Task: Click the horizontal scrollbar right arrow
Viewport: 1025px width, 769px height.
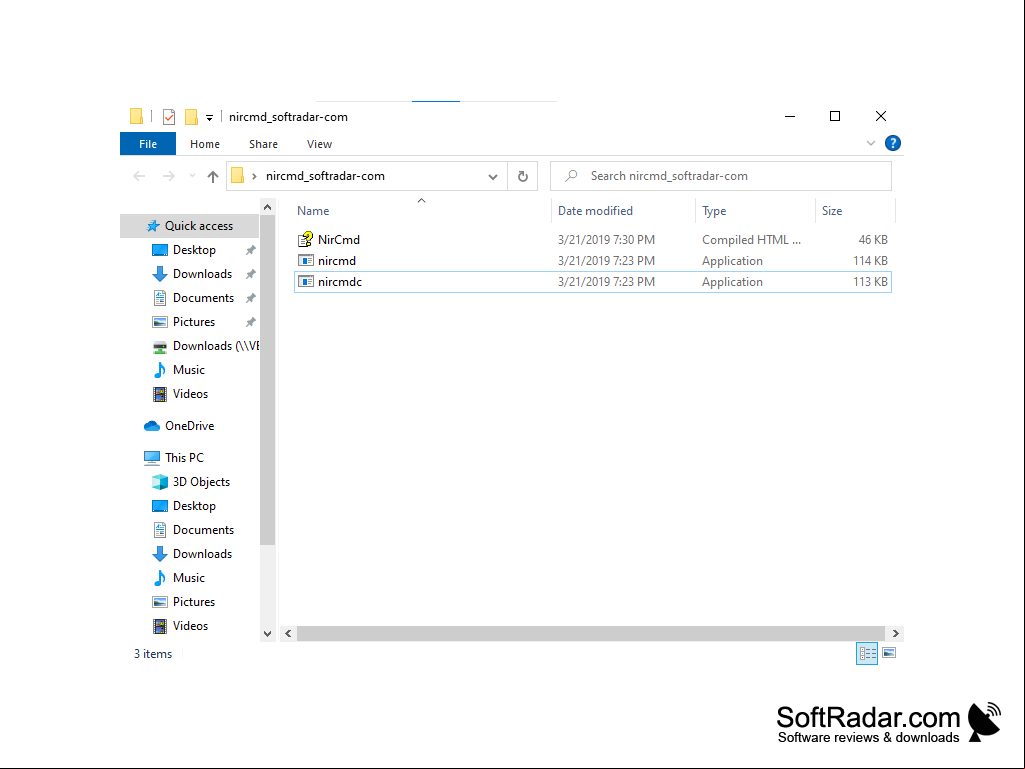Action: coord(896,634)
